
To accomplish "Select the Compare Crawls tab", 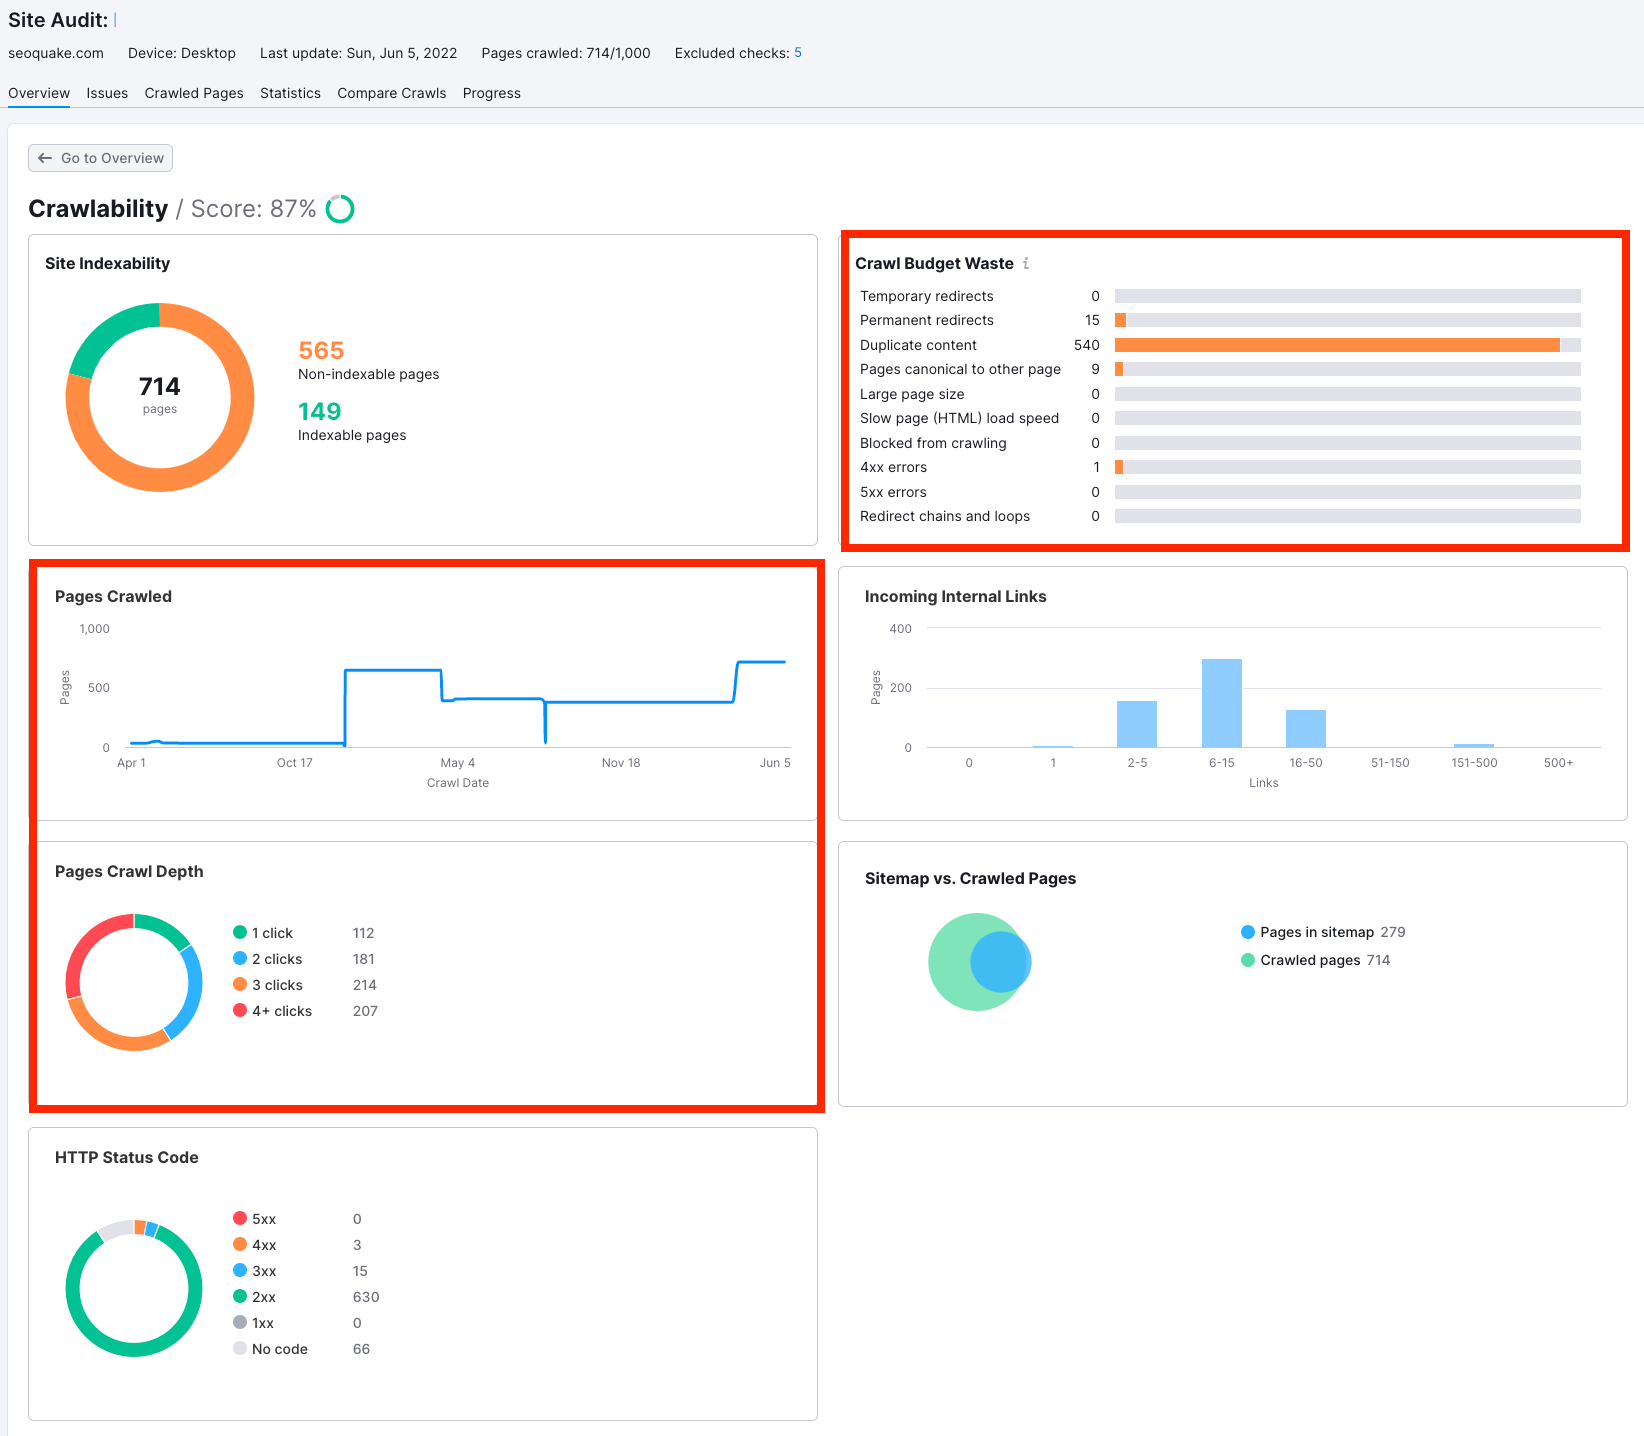I will coord(391,93).
